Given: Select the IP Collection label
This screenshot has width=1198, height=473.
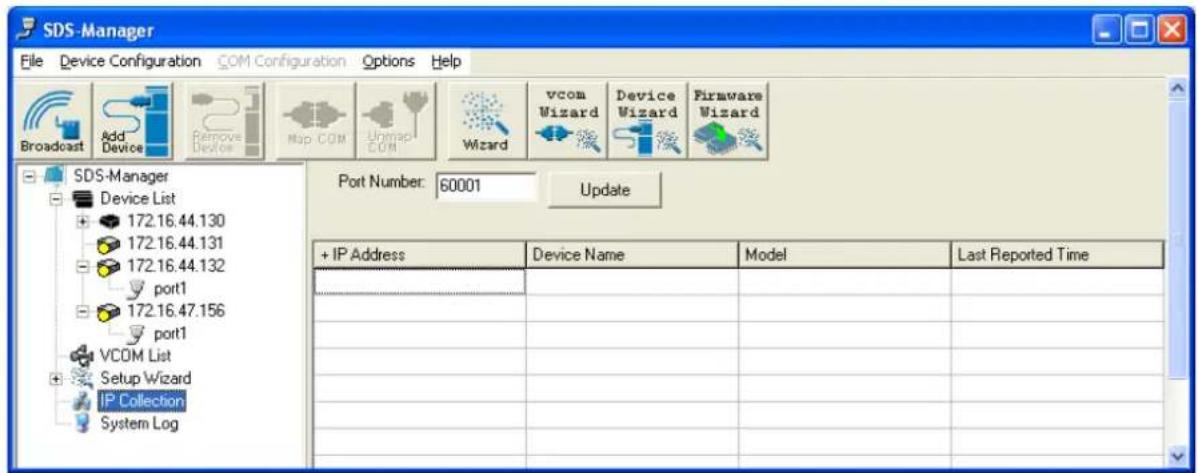Looking at the screenshot, I should 142,400.
